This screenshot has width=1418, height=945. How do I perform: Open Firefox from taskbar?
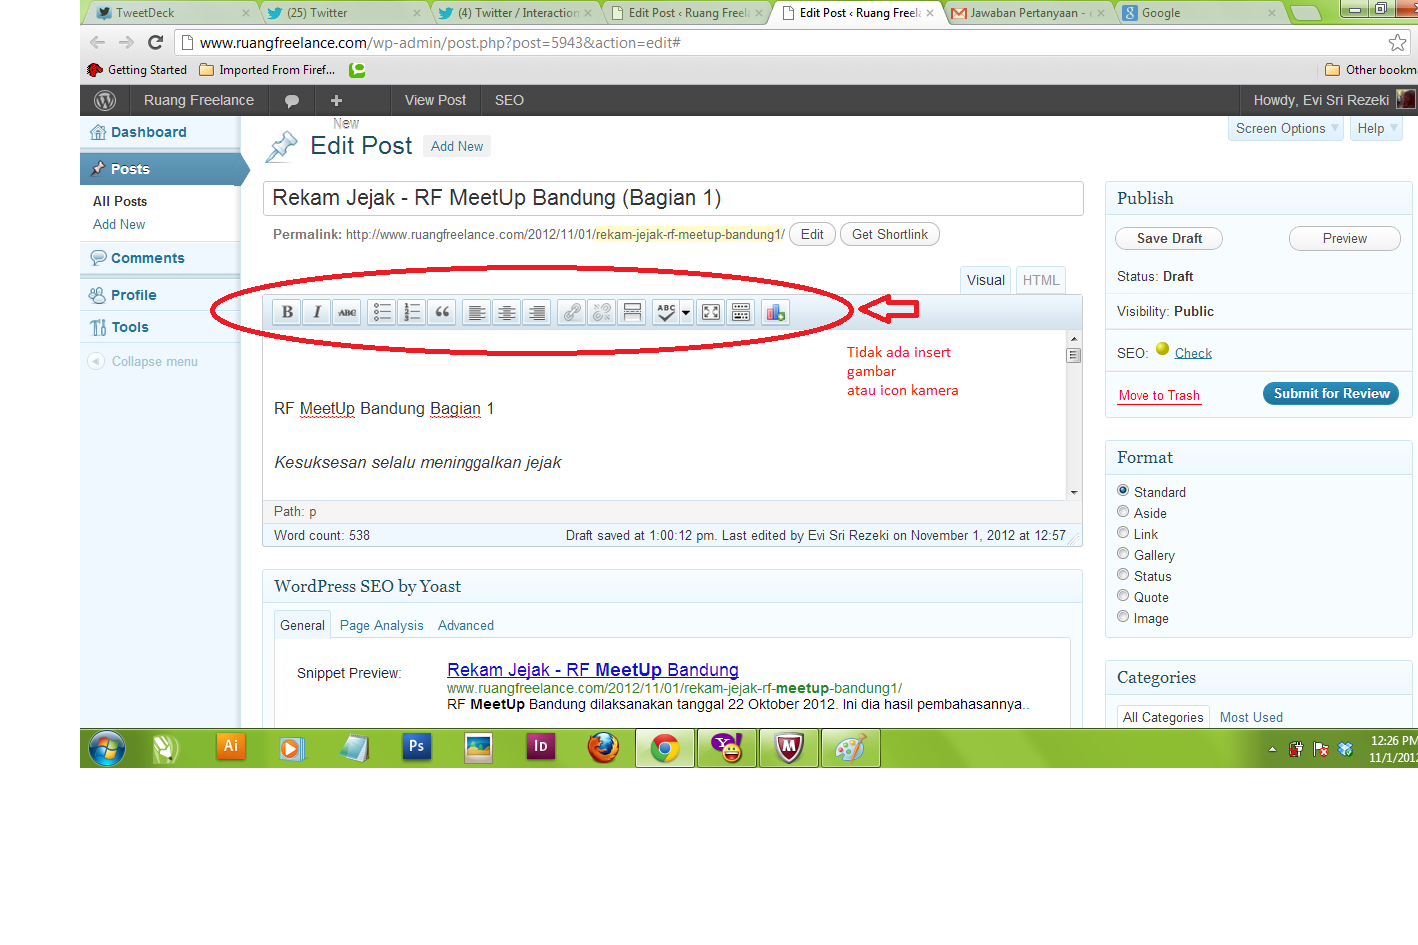pyautogui.click(x=603, y=747)
